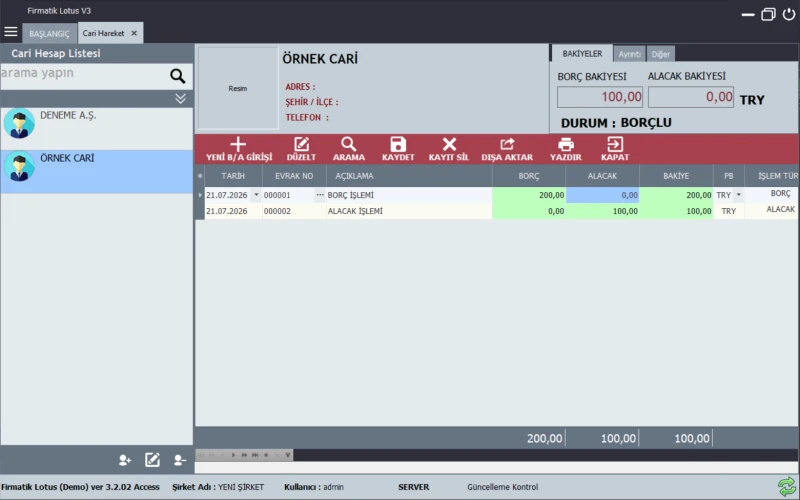Viewport: 800px width, 500px height.
Task: Click YENİ B/A GİRİŞİ plus button
Action: point(239,149)
